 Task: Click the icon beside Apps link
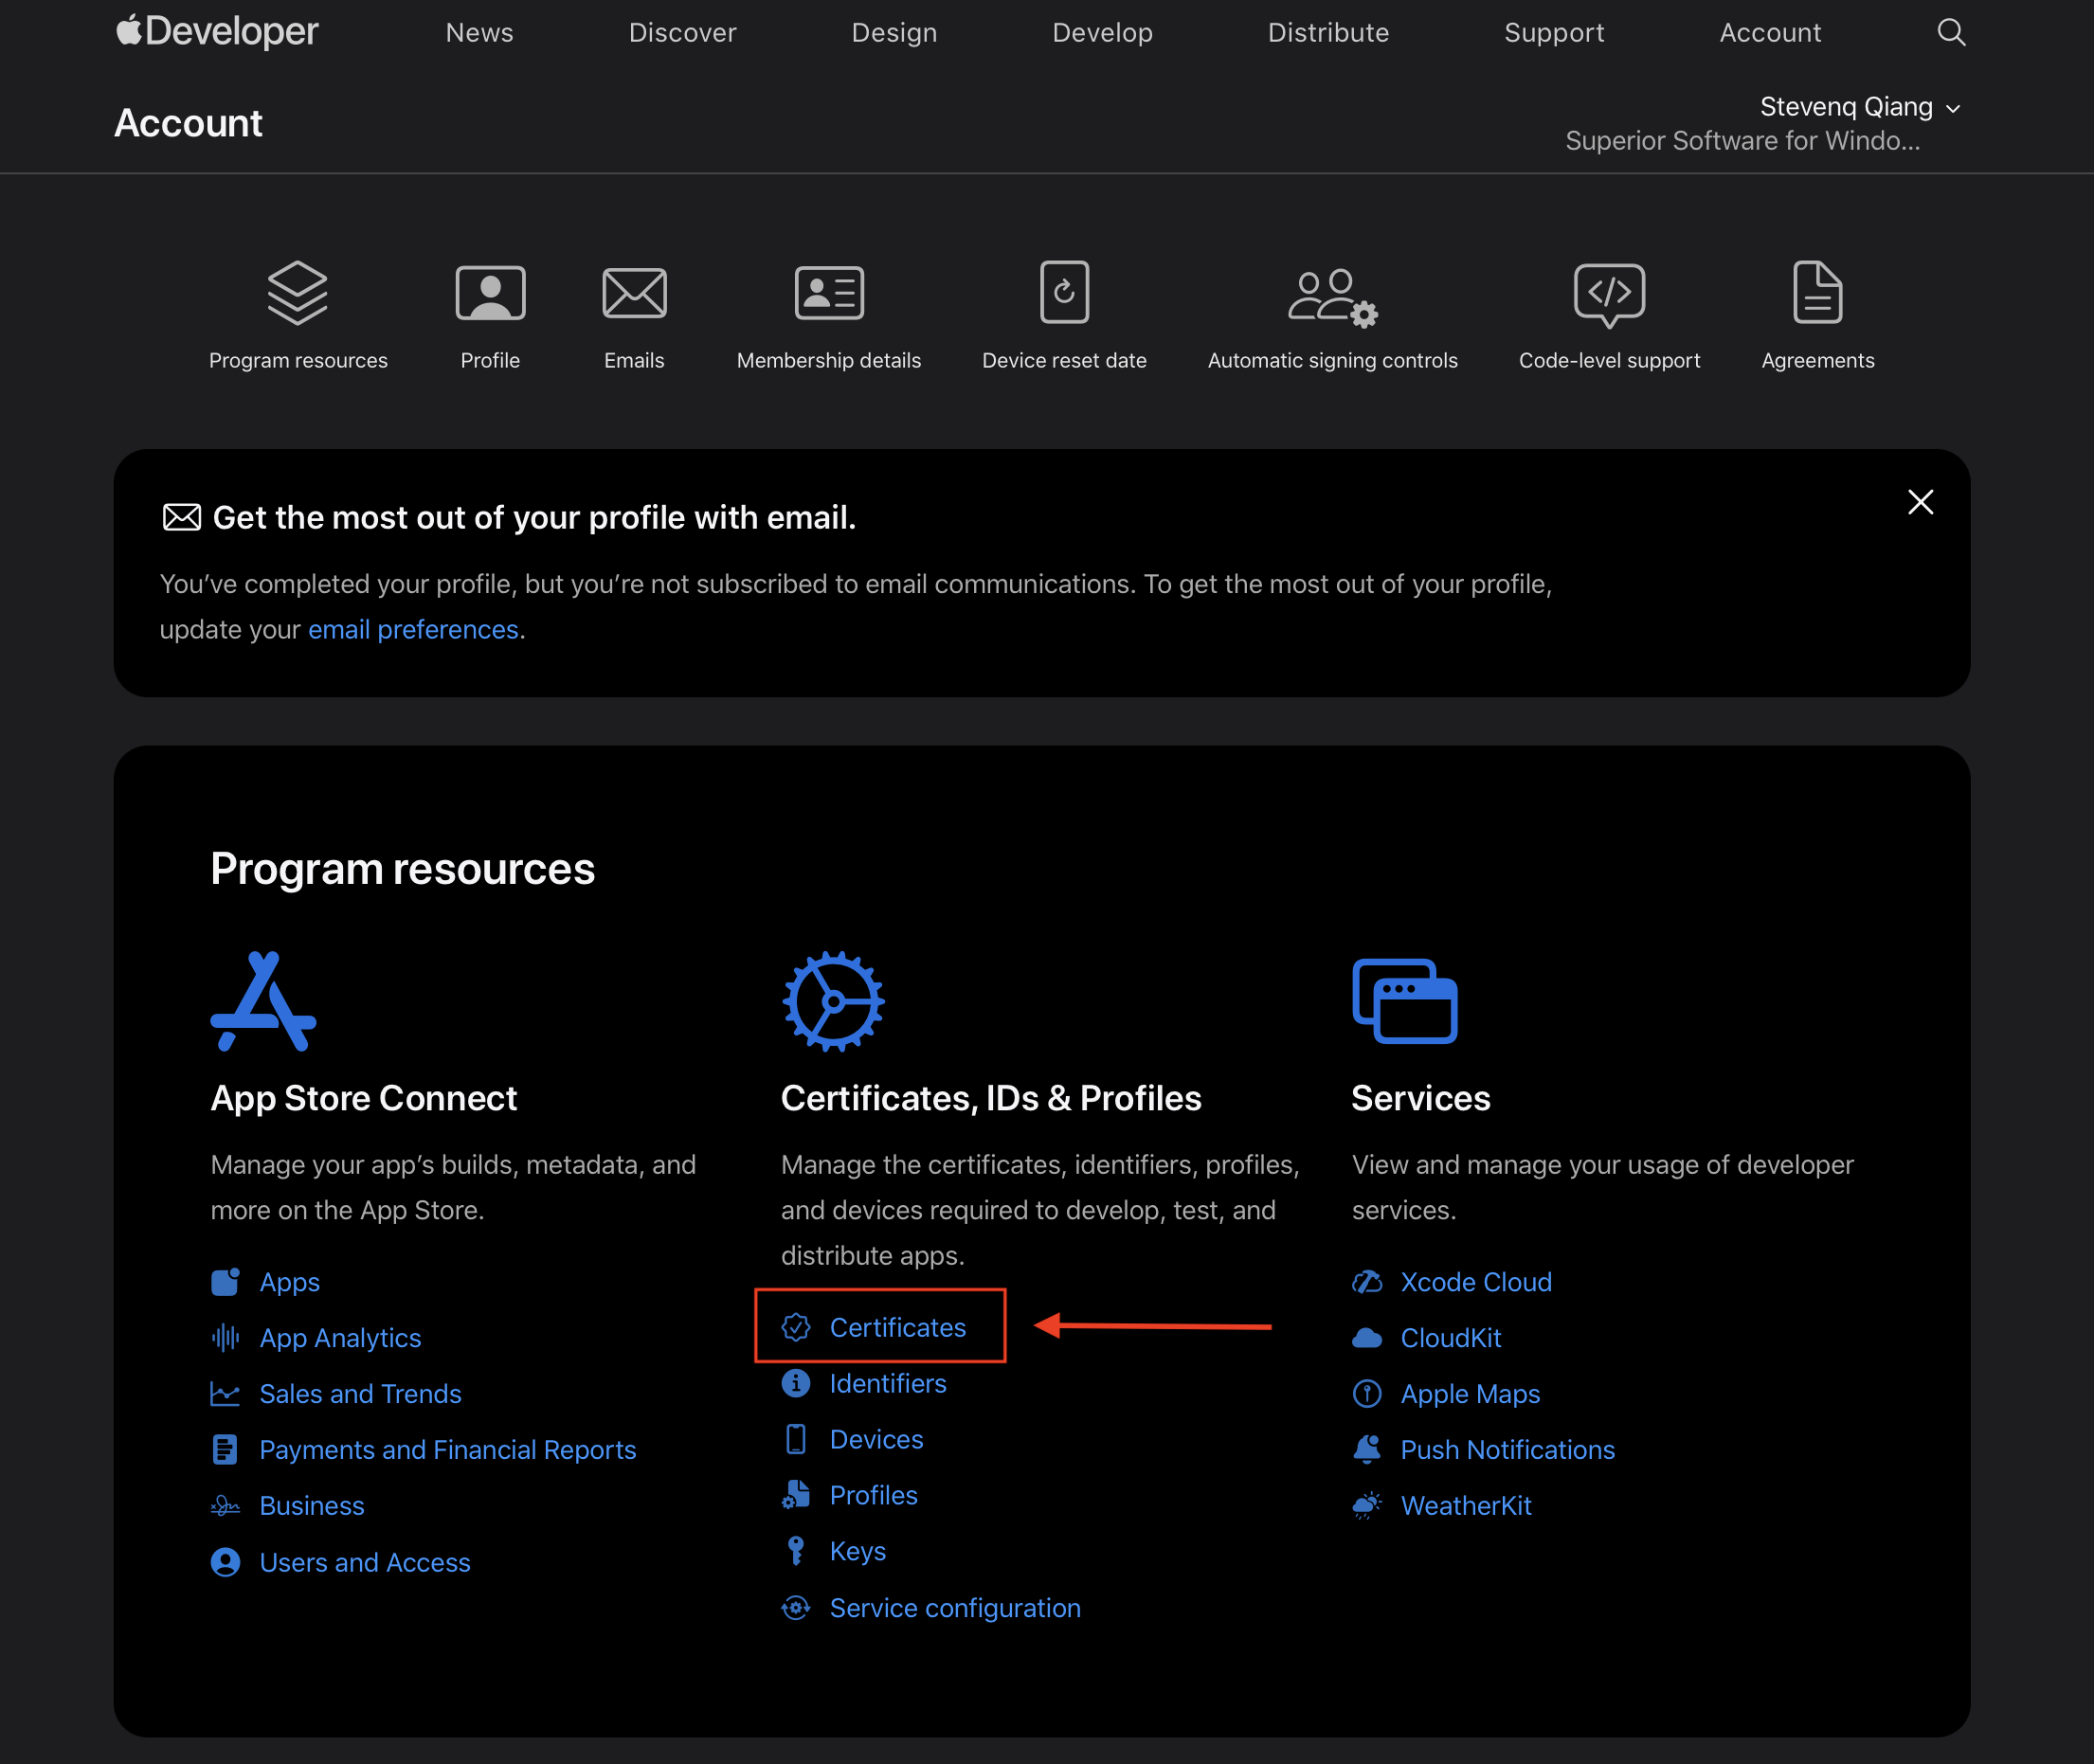pos(226,1282)
